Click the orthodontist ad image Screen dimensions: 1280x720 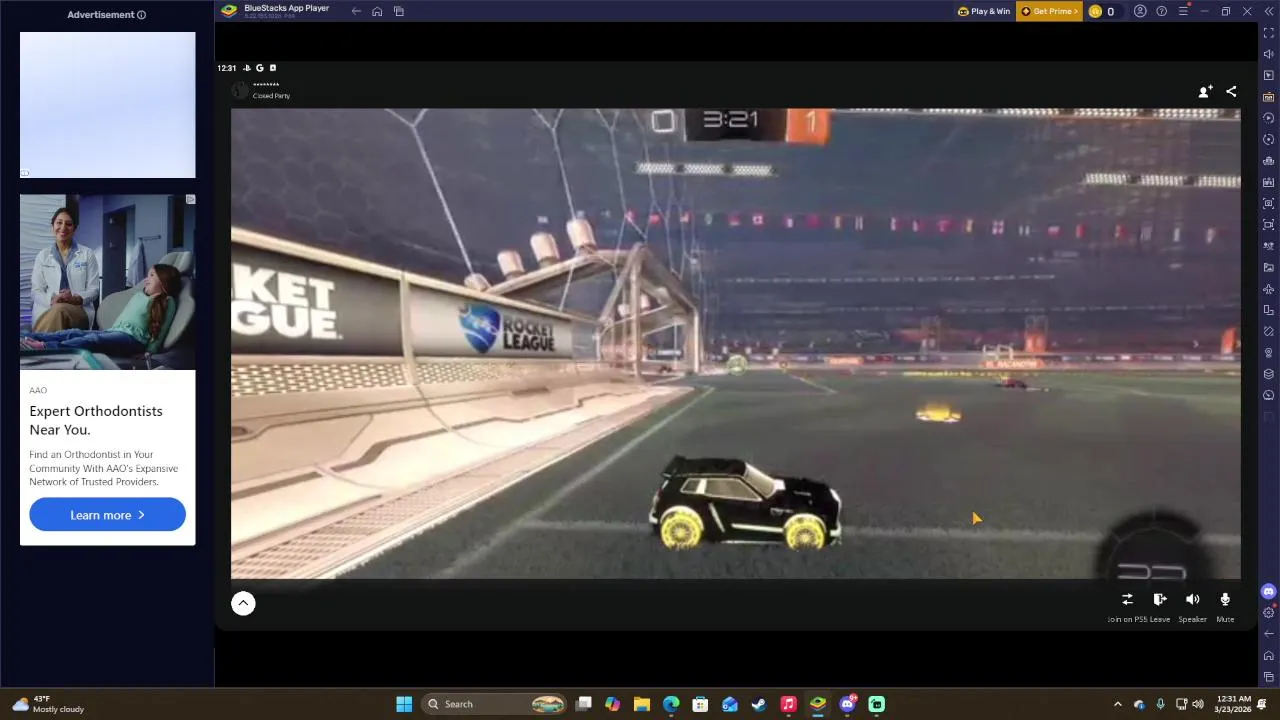point(108,282)
